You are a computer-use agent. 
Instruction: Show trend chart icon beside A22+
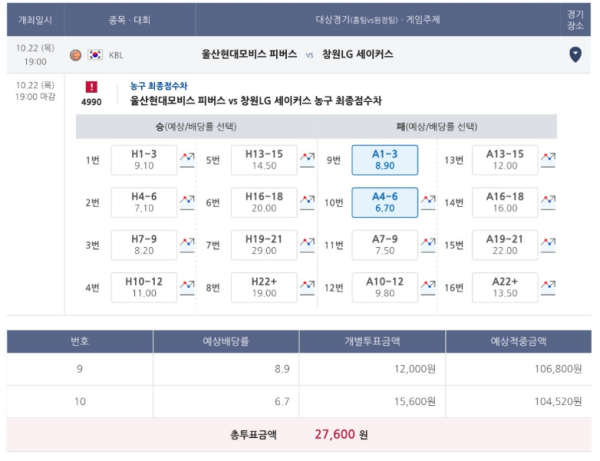[x=548, y=288]
